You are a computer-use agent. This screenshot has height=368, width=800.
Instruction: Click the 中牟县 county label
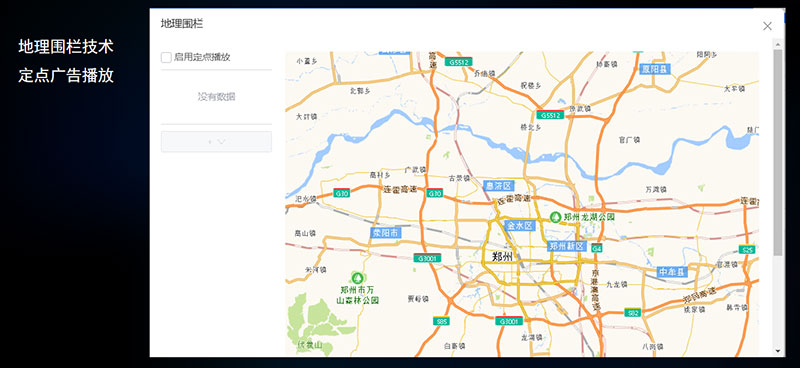tap(672, 272)
